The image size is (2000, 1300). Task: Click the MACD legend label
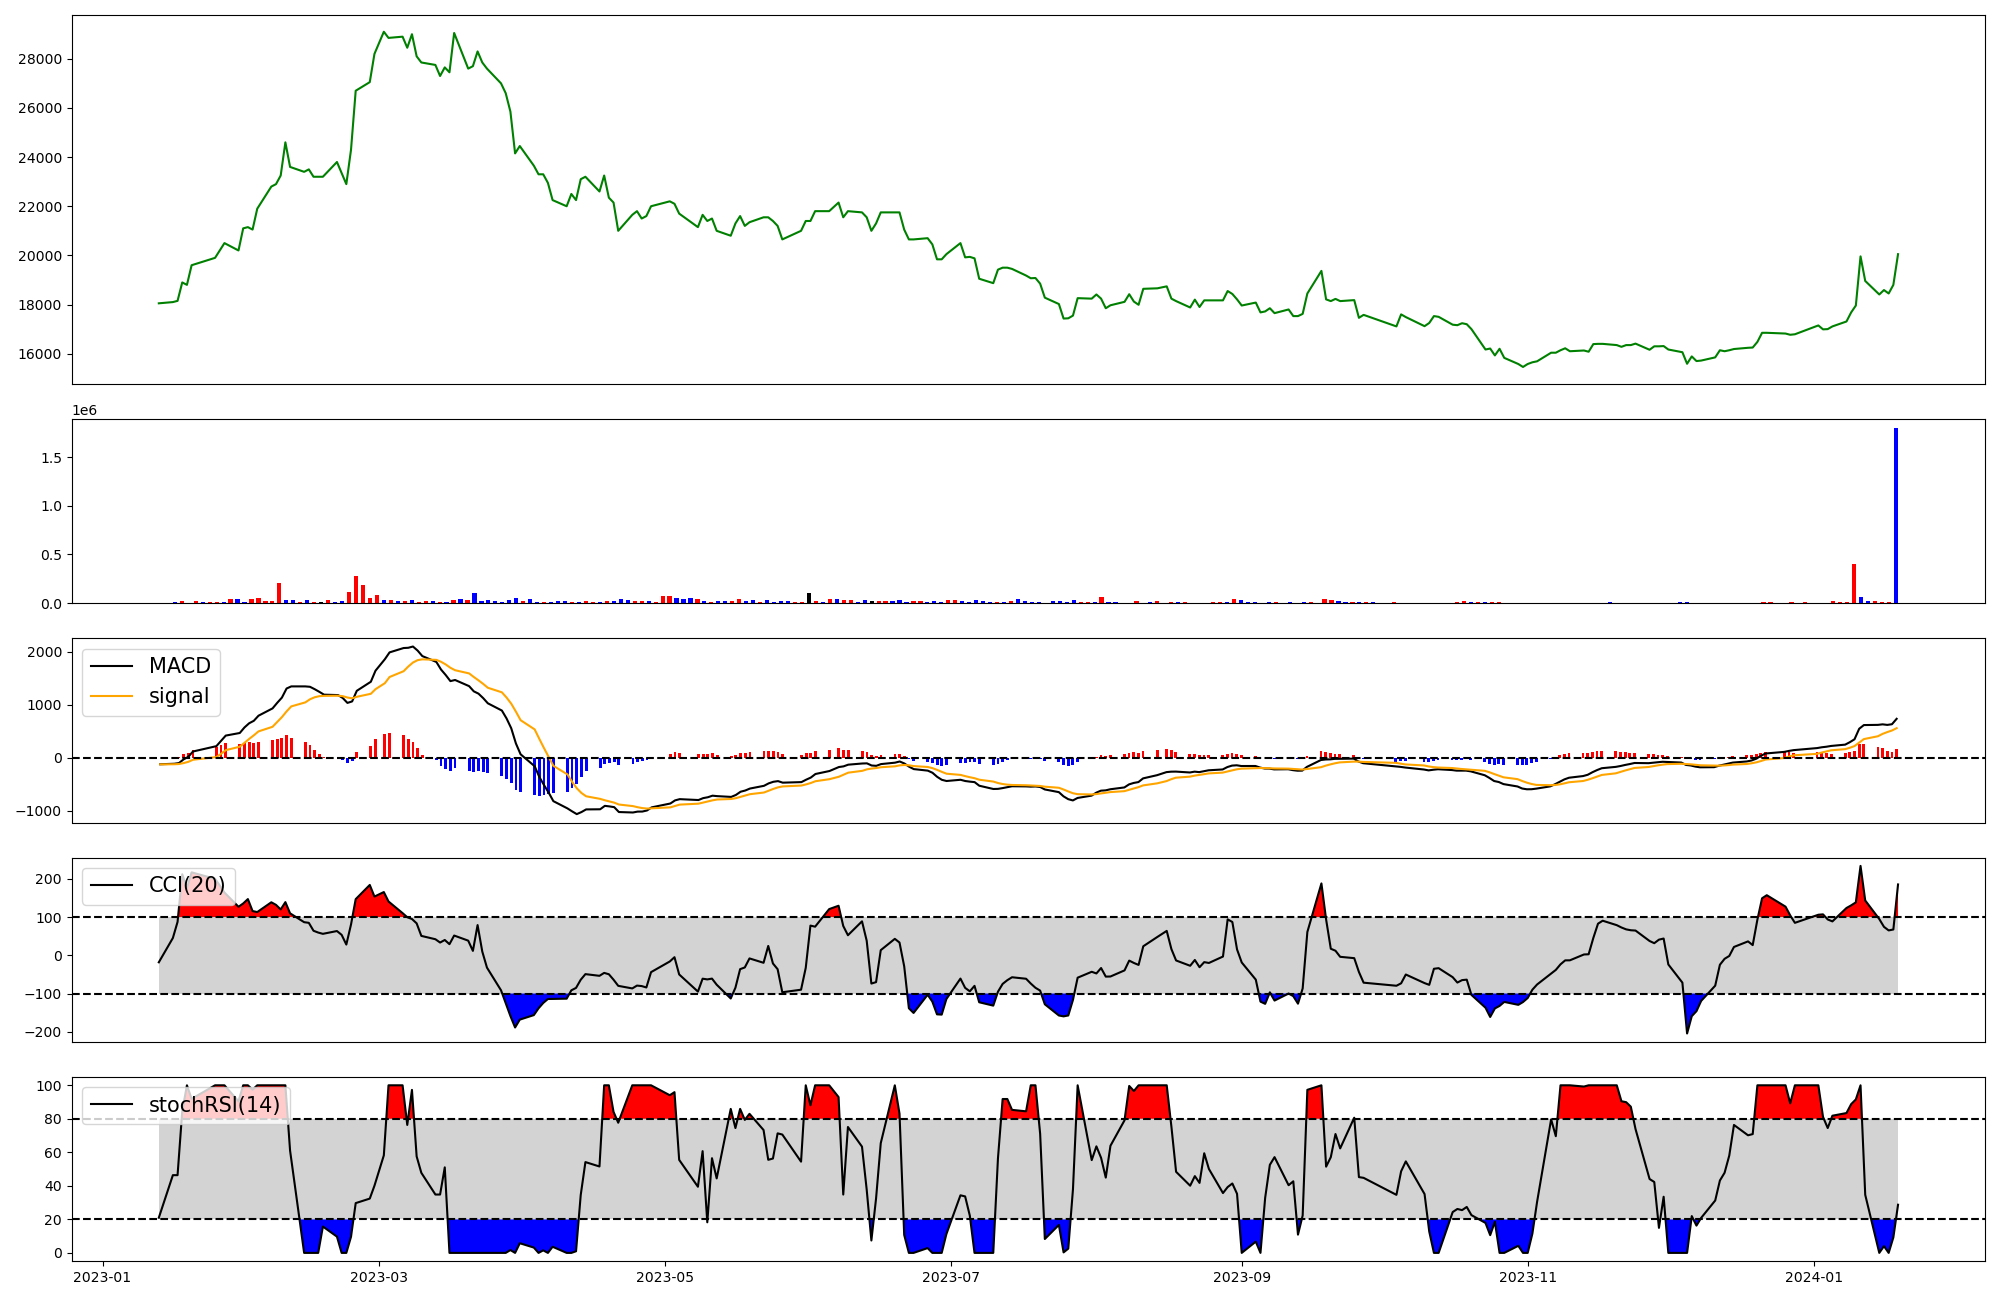tap(179, 666)
